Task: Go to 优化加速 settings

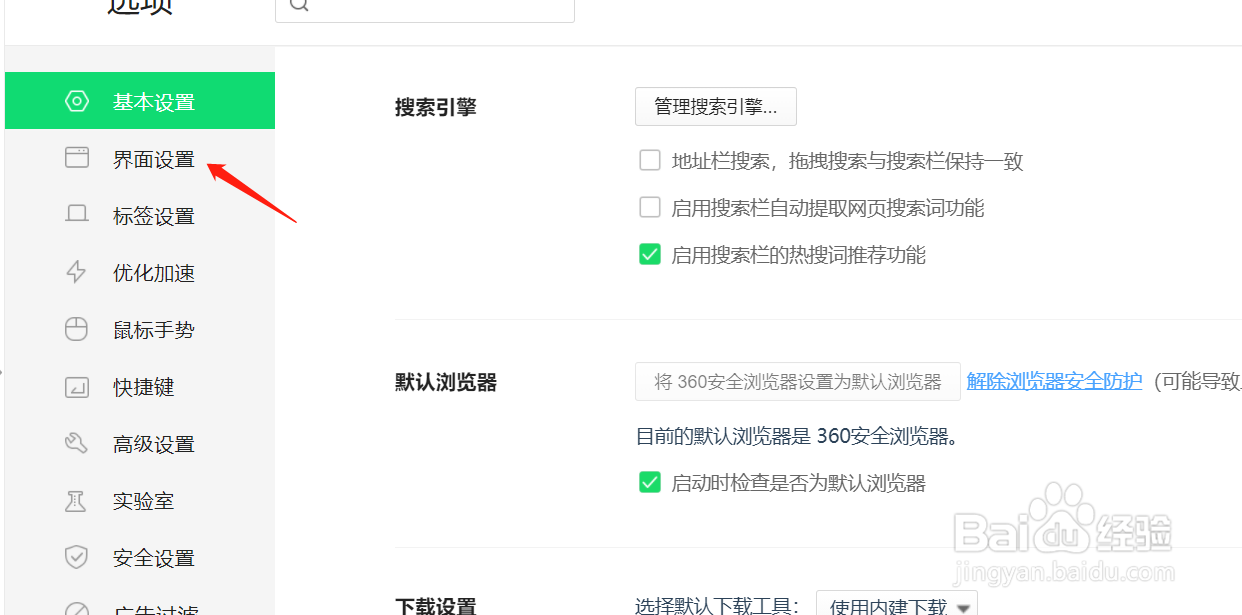Action: tap(140, 272)
